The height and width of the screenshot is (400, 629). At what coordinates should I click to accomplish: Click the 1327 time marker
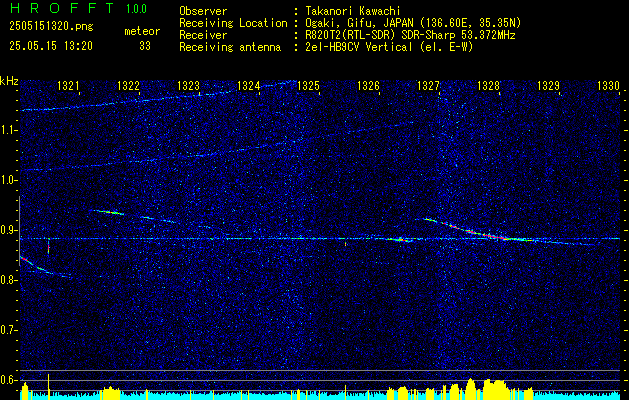click(428, 85)
